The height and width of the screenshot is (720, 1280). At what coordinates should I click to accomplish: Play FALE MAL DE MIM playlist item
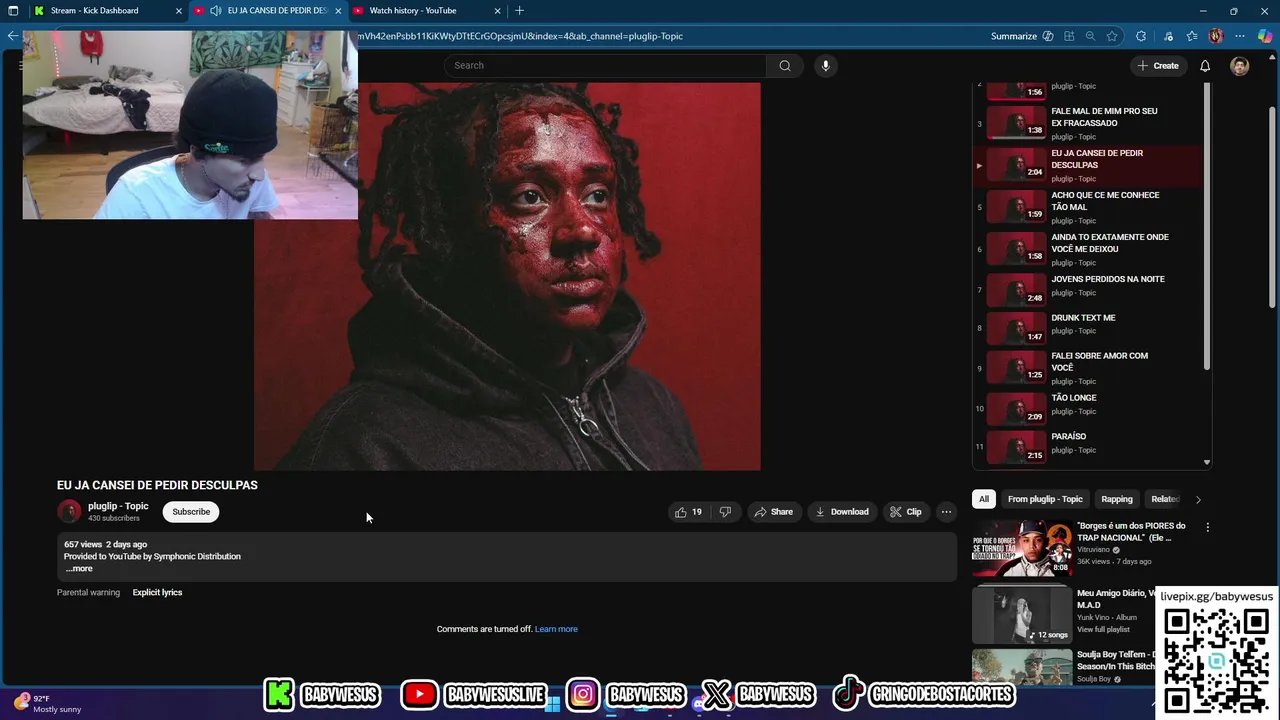coord(1090,123)
